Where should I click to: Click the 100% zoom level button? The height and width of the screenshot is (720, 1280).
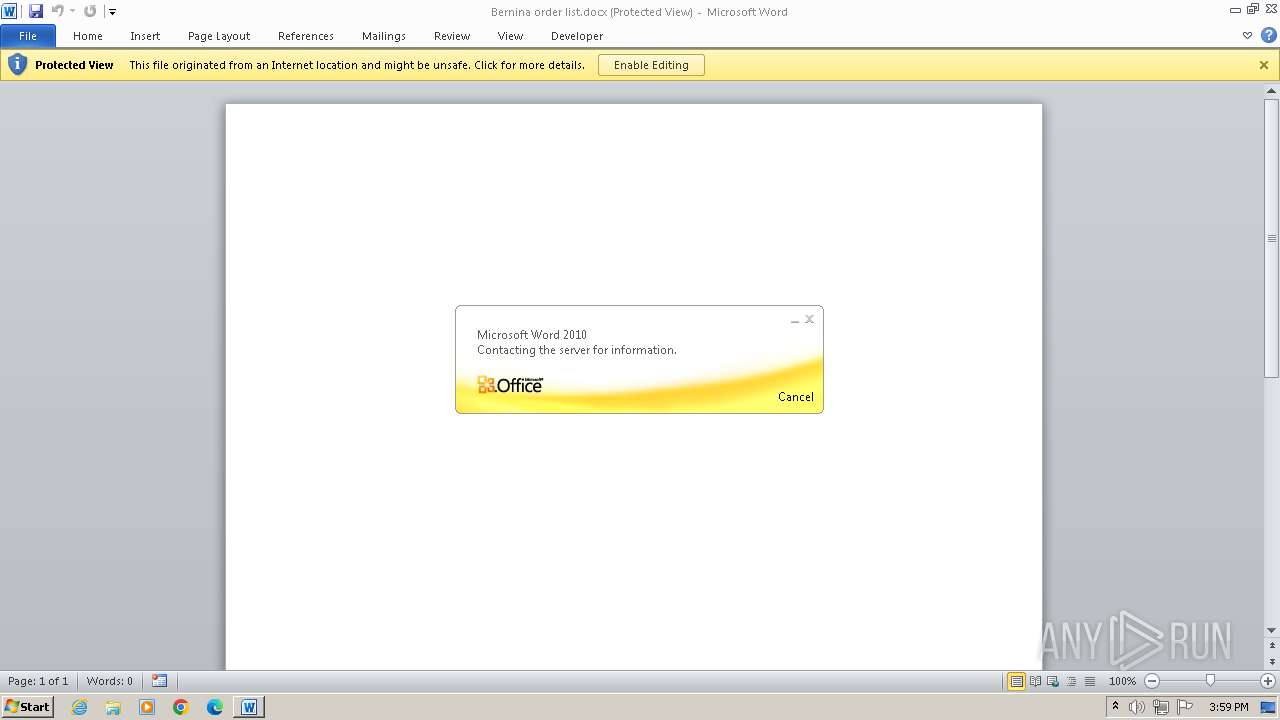tap(1122, 681)
